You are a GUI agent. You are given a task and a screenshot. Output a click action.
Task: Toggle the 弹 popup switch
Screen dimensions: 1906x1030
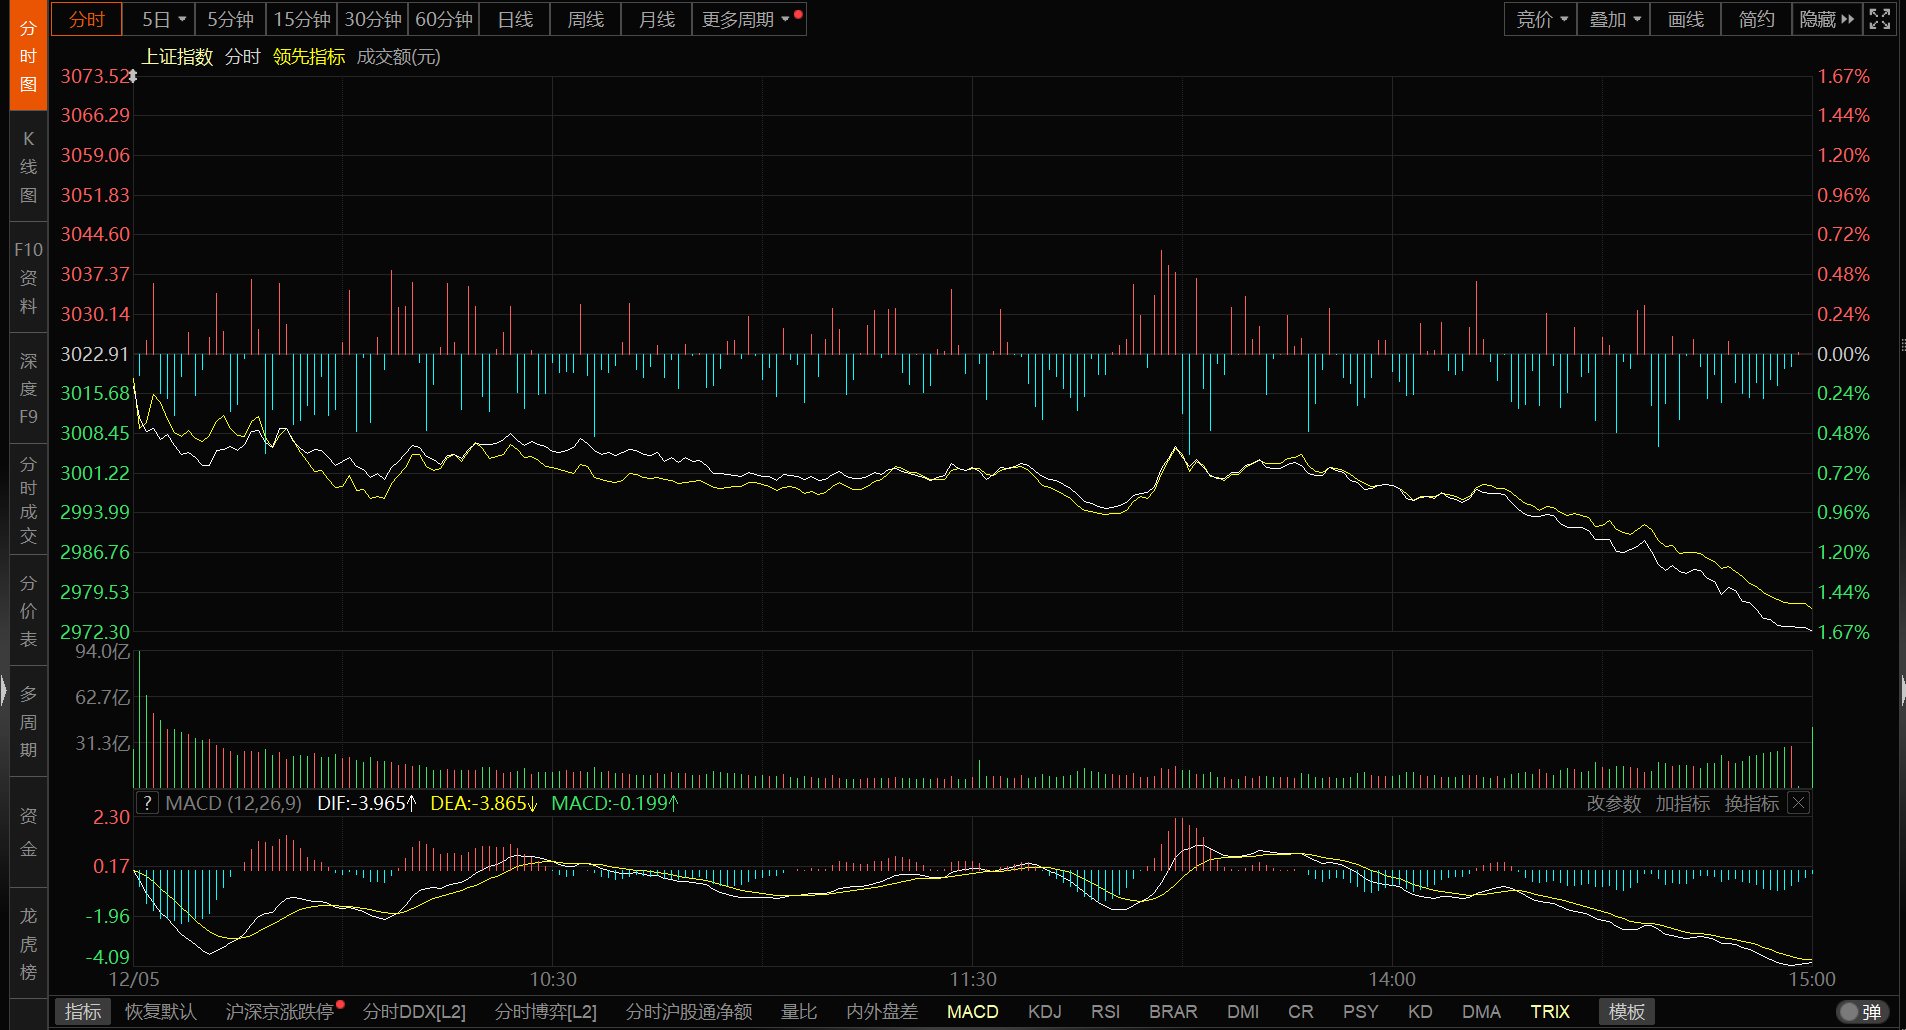point(1861,1012)
